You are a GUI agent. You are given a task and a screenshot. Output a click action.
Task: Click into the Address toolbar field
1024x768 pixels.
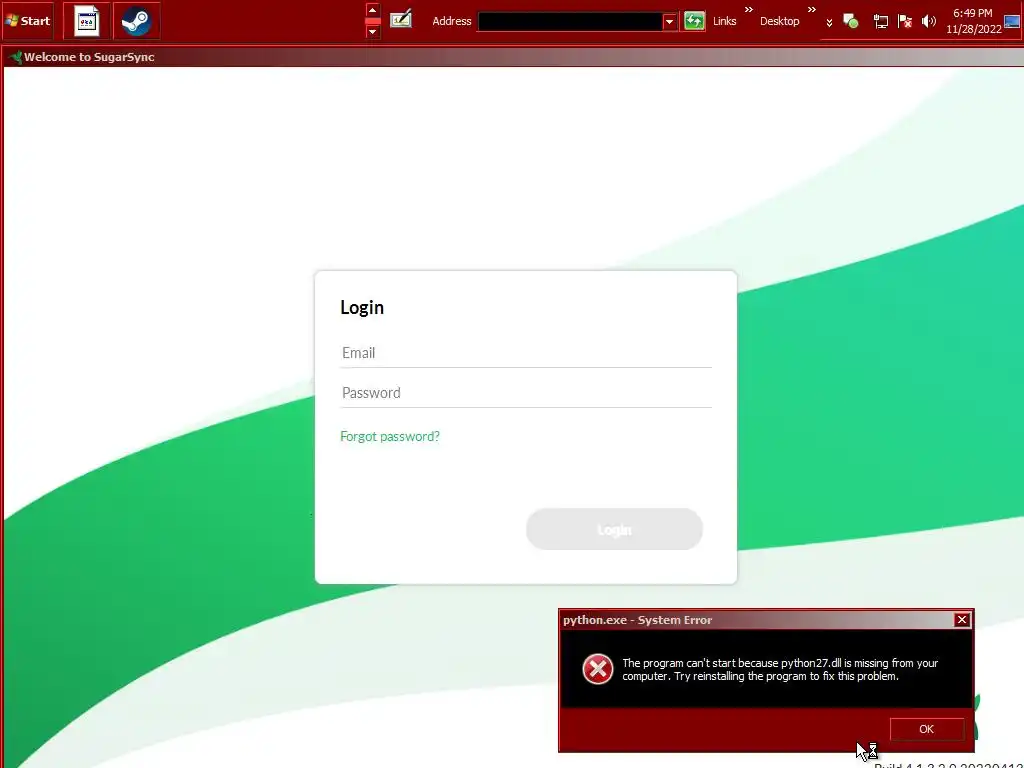coord(569,21)
